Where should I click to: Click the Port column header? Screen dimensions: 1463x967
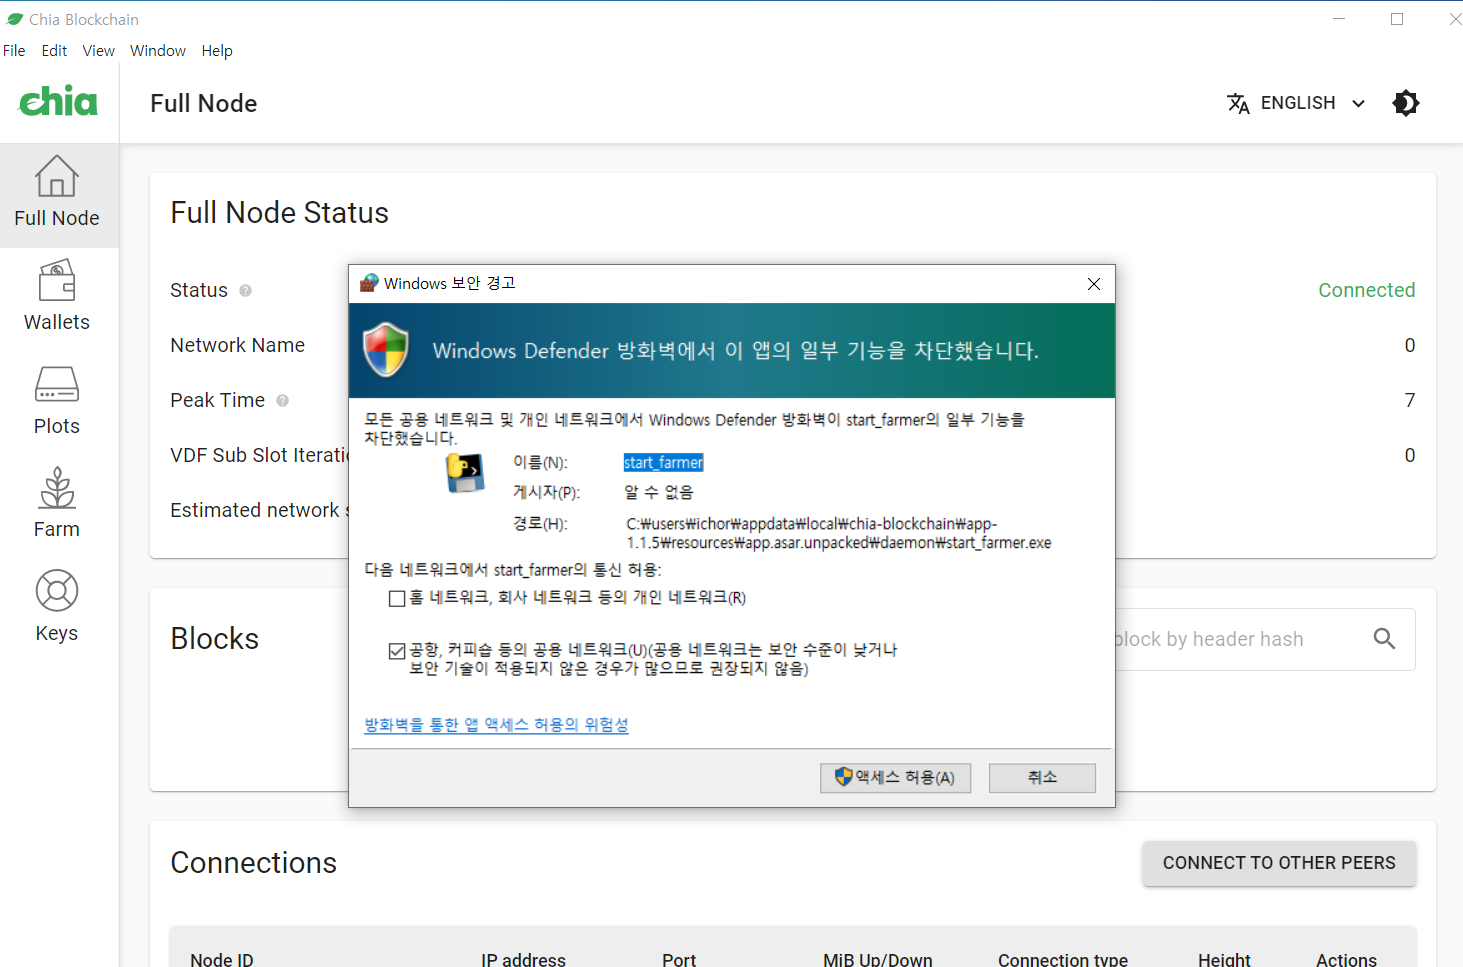(679, 959)
